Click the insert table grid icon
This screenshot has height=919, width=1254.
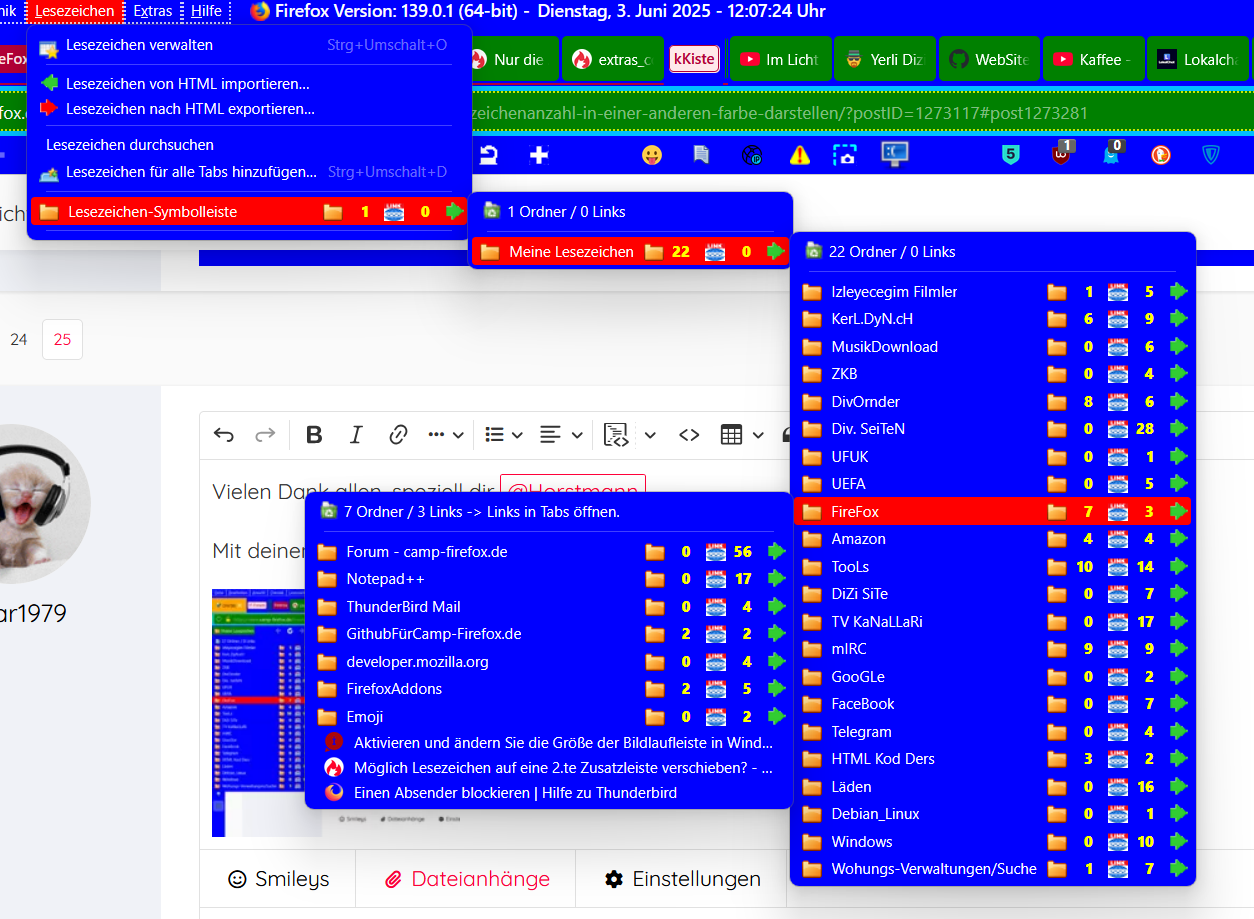coord(732,435)
